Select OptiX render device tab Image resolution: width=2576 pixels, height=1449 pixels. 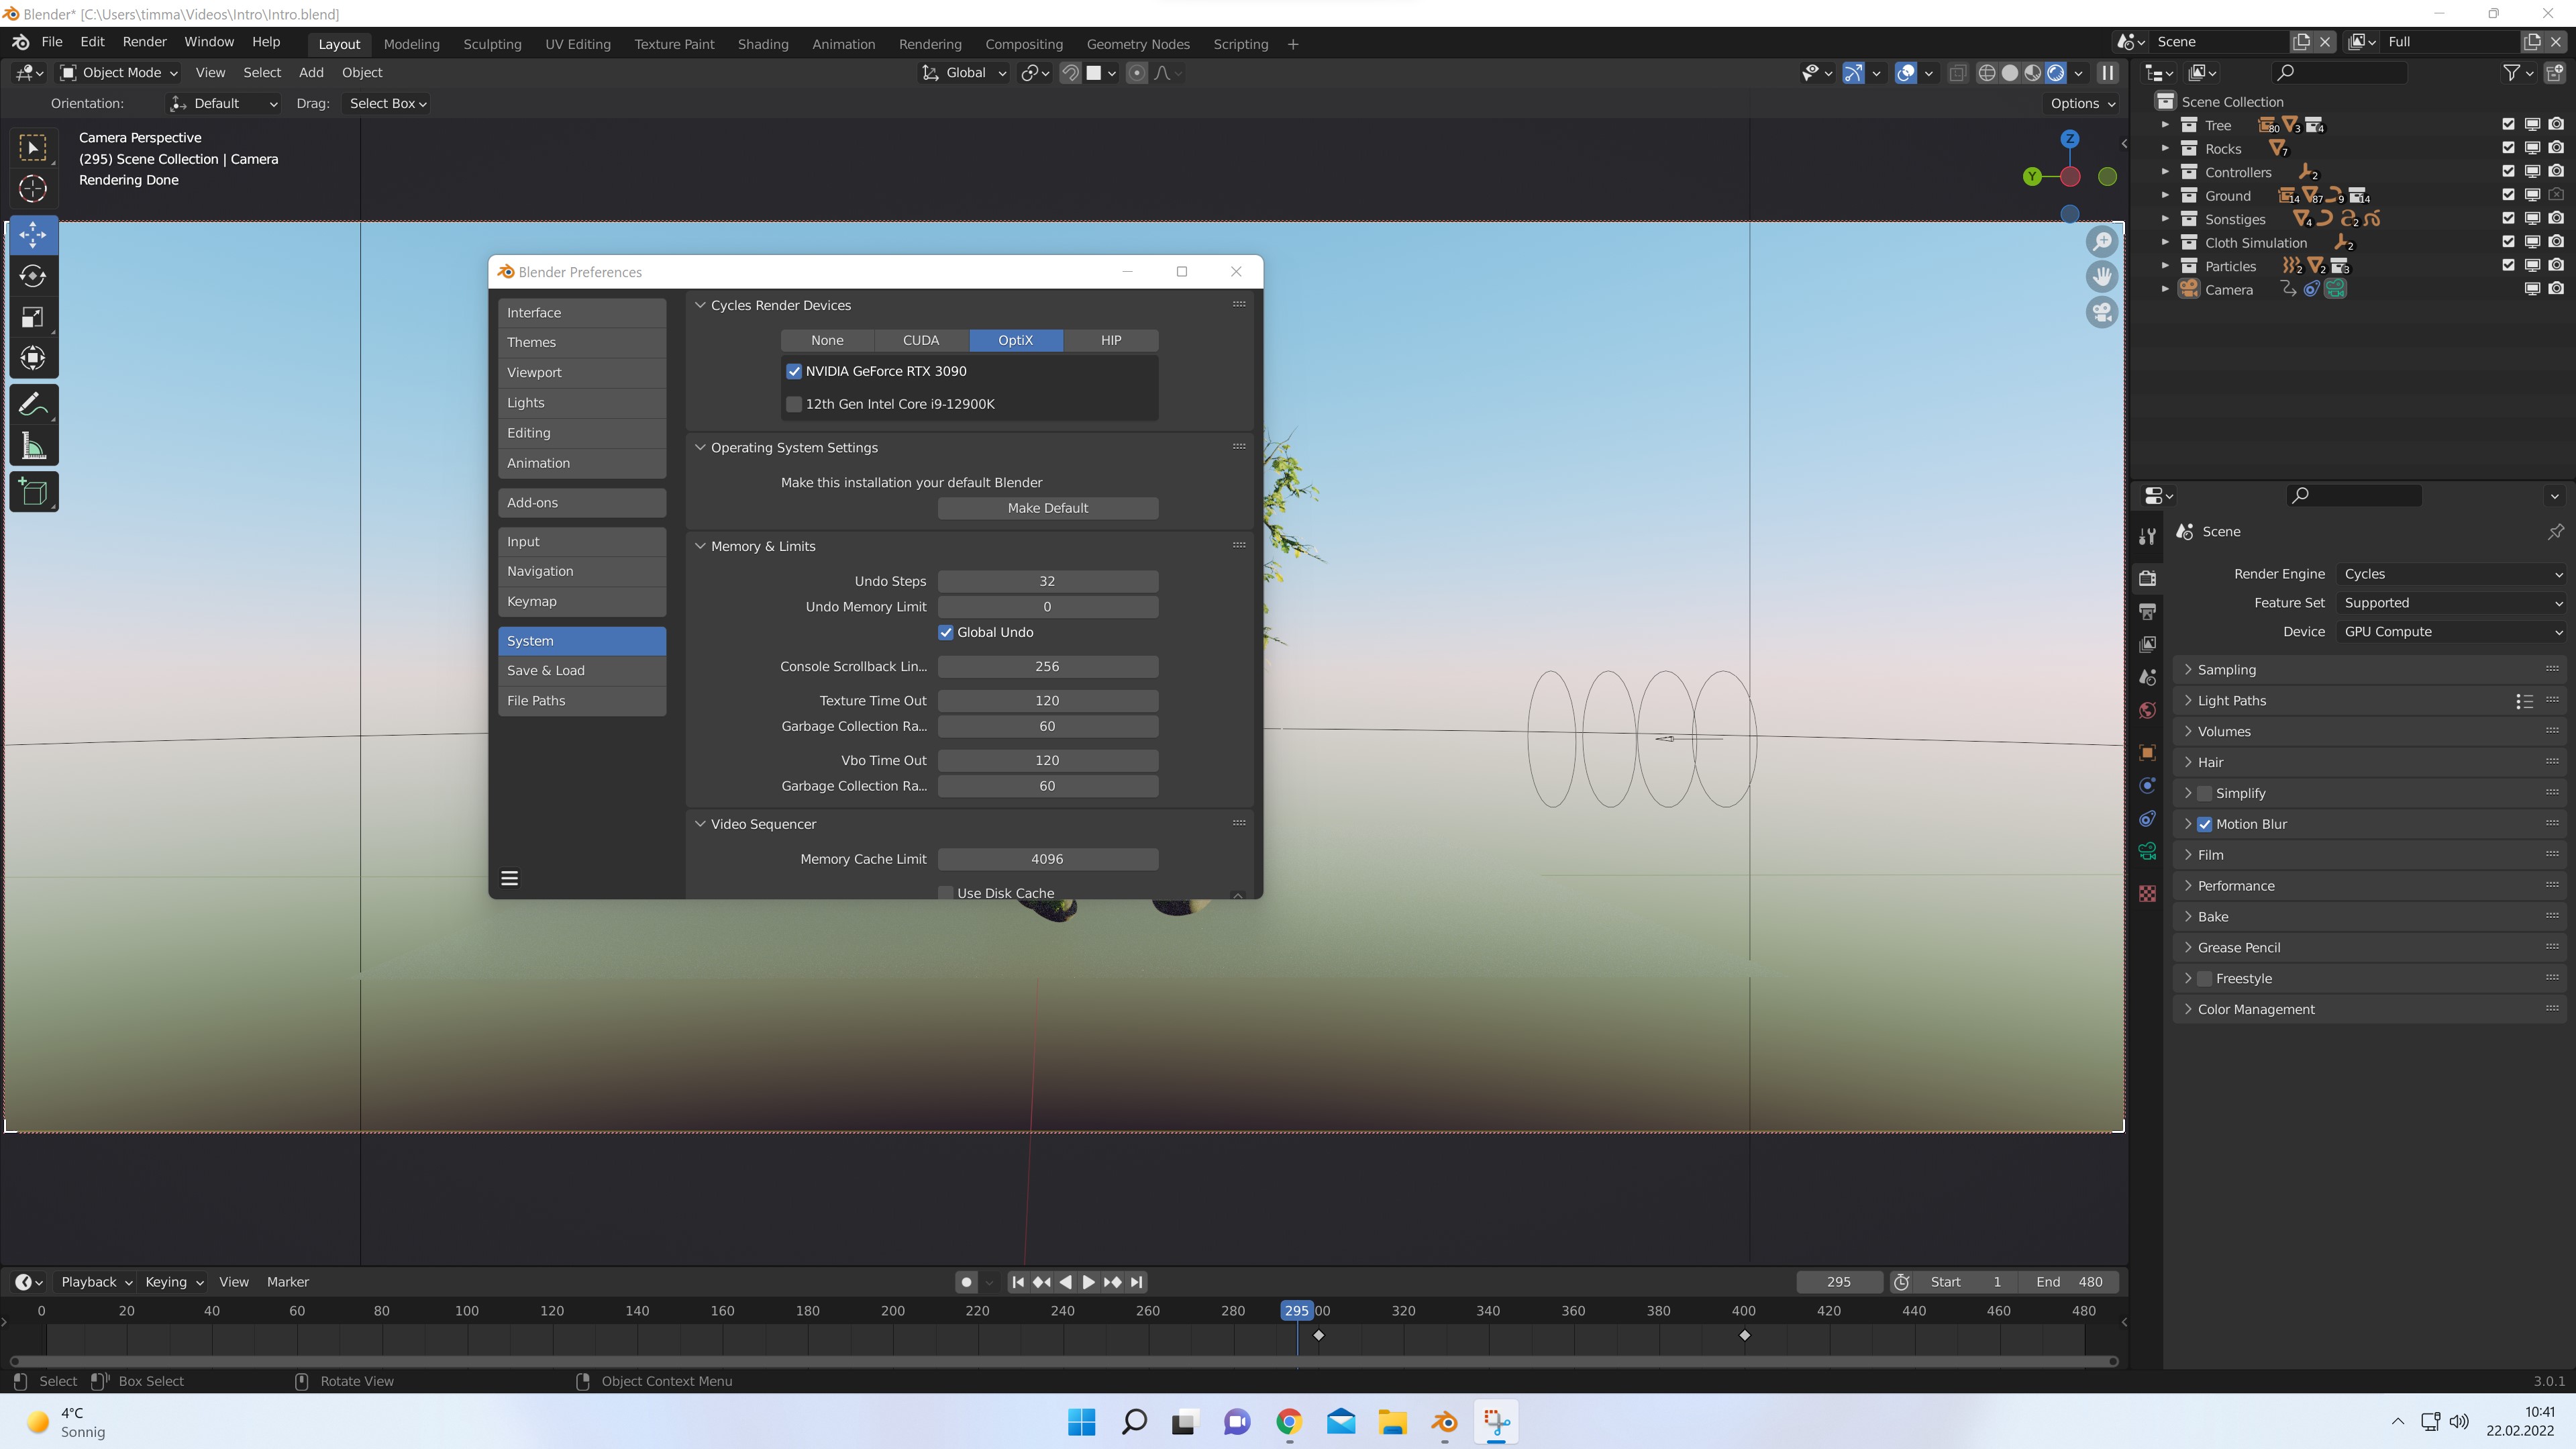[1015, 338]
